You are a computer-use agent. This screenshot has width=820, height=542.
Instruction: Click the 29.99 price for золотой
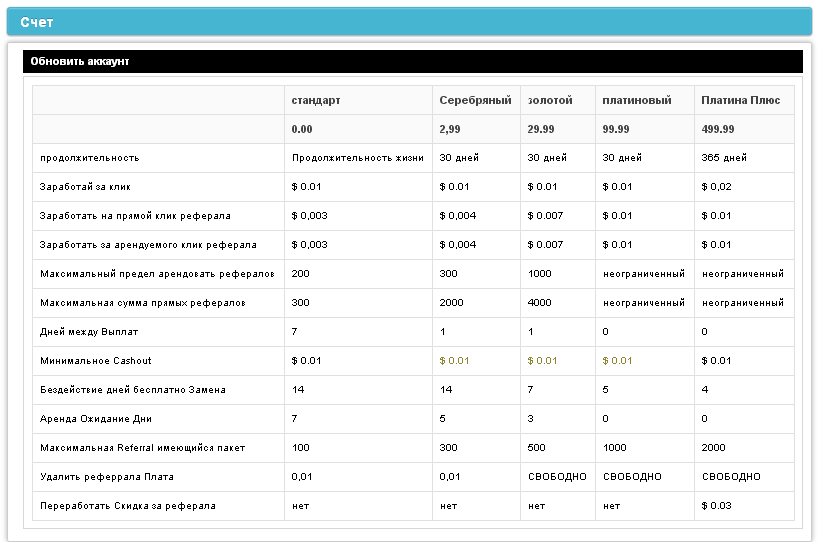[541, 129]
